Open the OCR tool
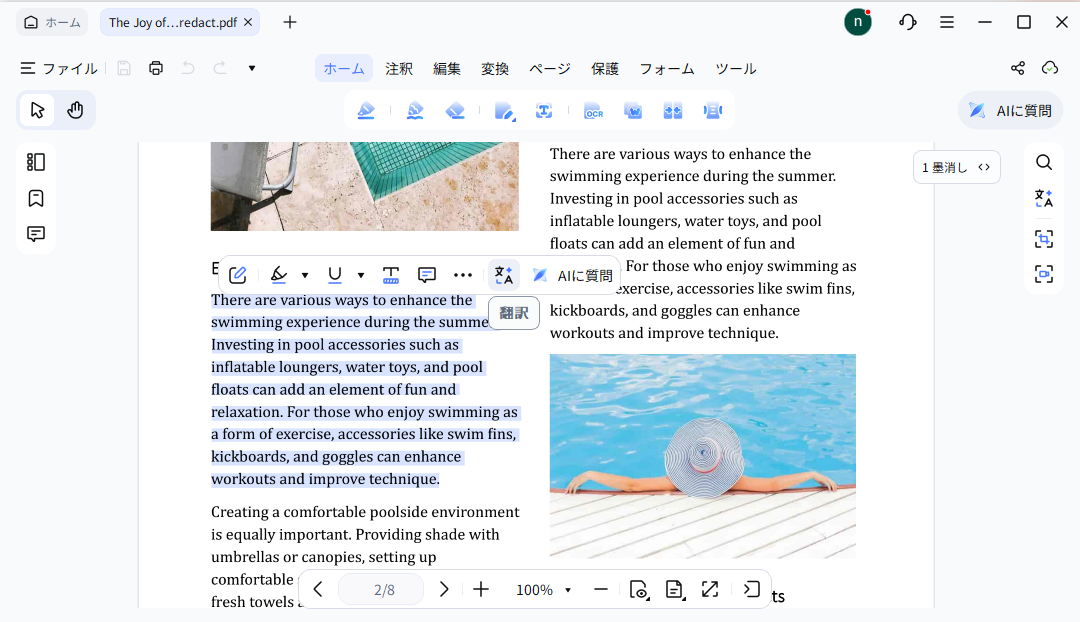The width and height of the screenshot is (1080, 622). pyautogui.click(x=593, y=110)
